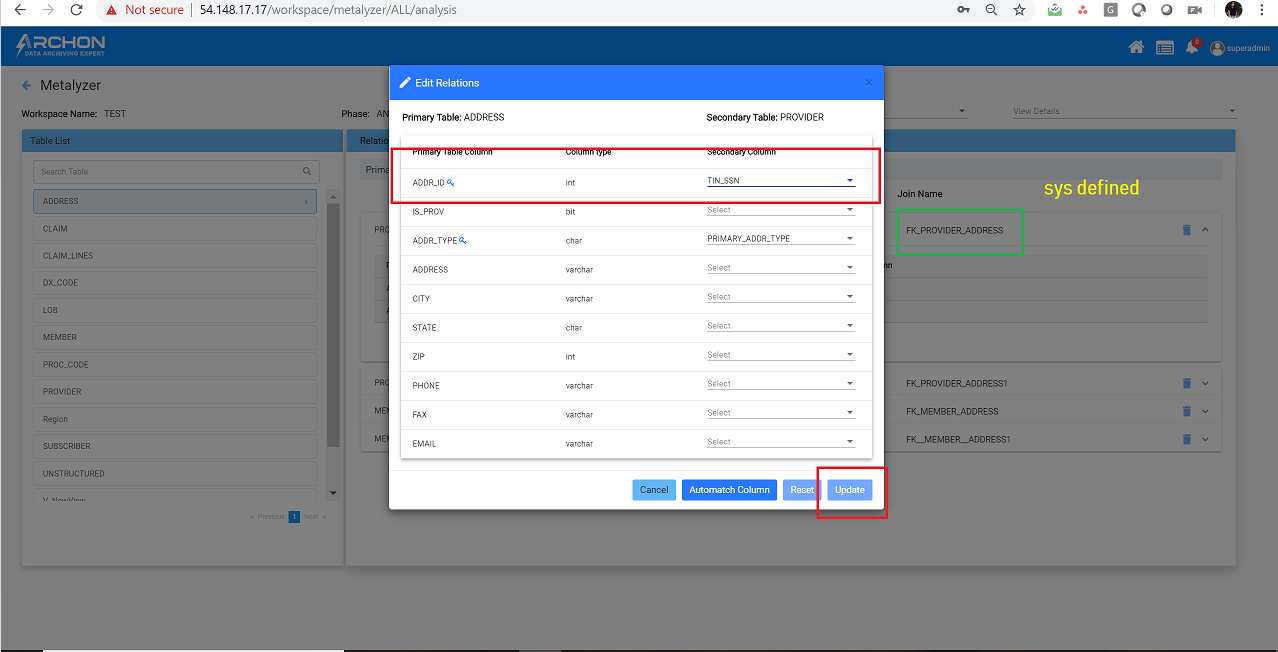Select LOB in table list
The image size is (1278, 652).
(175, 310)
